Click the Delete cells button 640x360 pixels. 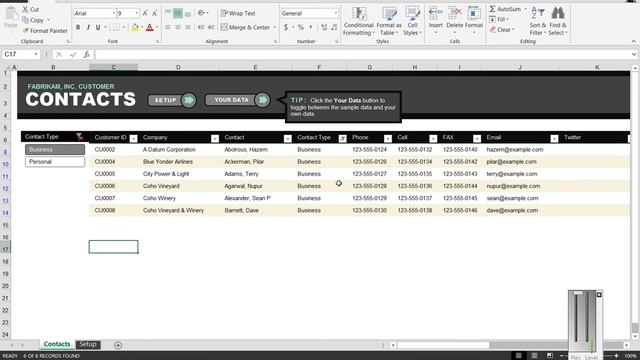454,20
